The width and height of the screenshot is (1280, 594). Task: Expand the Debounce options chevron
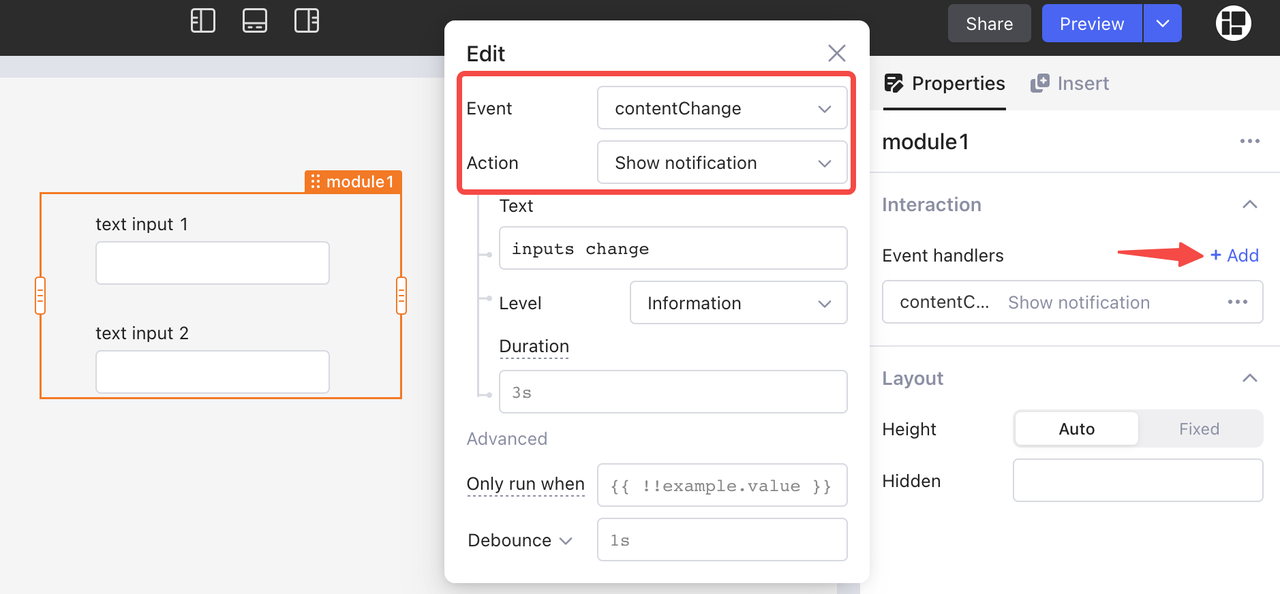click(565, 541)
